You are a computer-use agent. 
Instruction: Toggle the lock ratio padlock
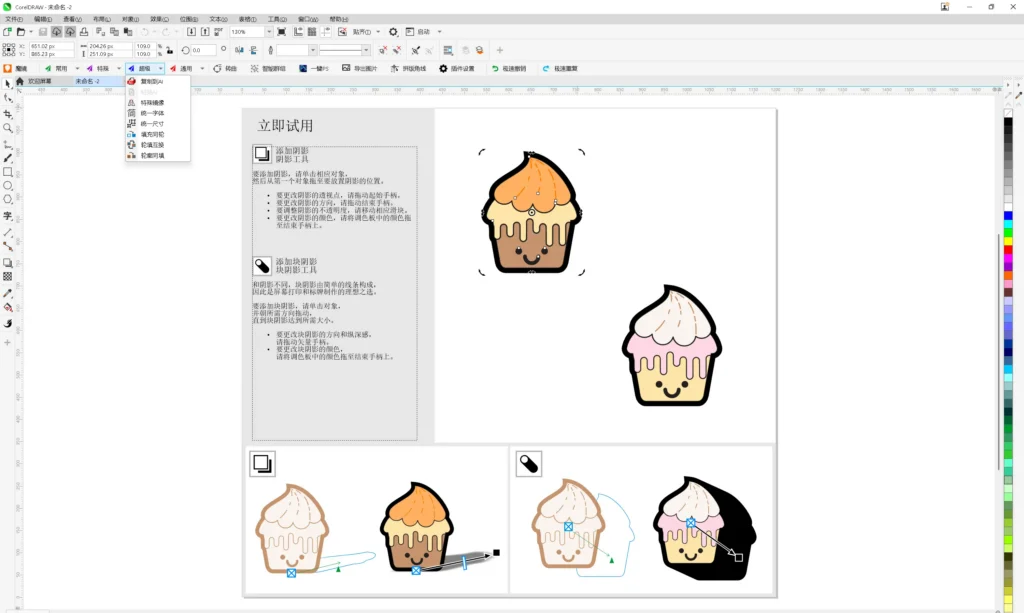[x=170, y=50]
